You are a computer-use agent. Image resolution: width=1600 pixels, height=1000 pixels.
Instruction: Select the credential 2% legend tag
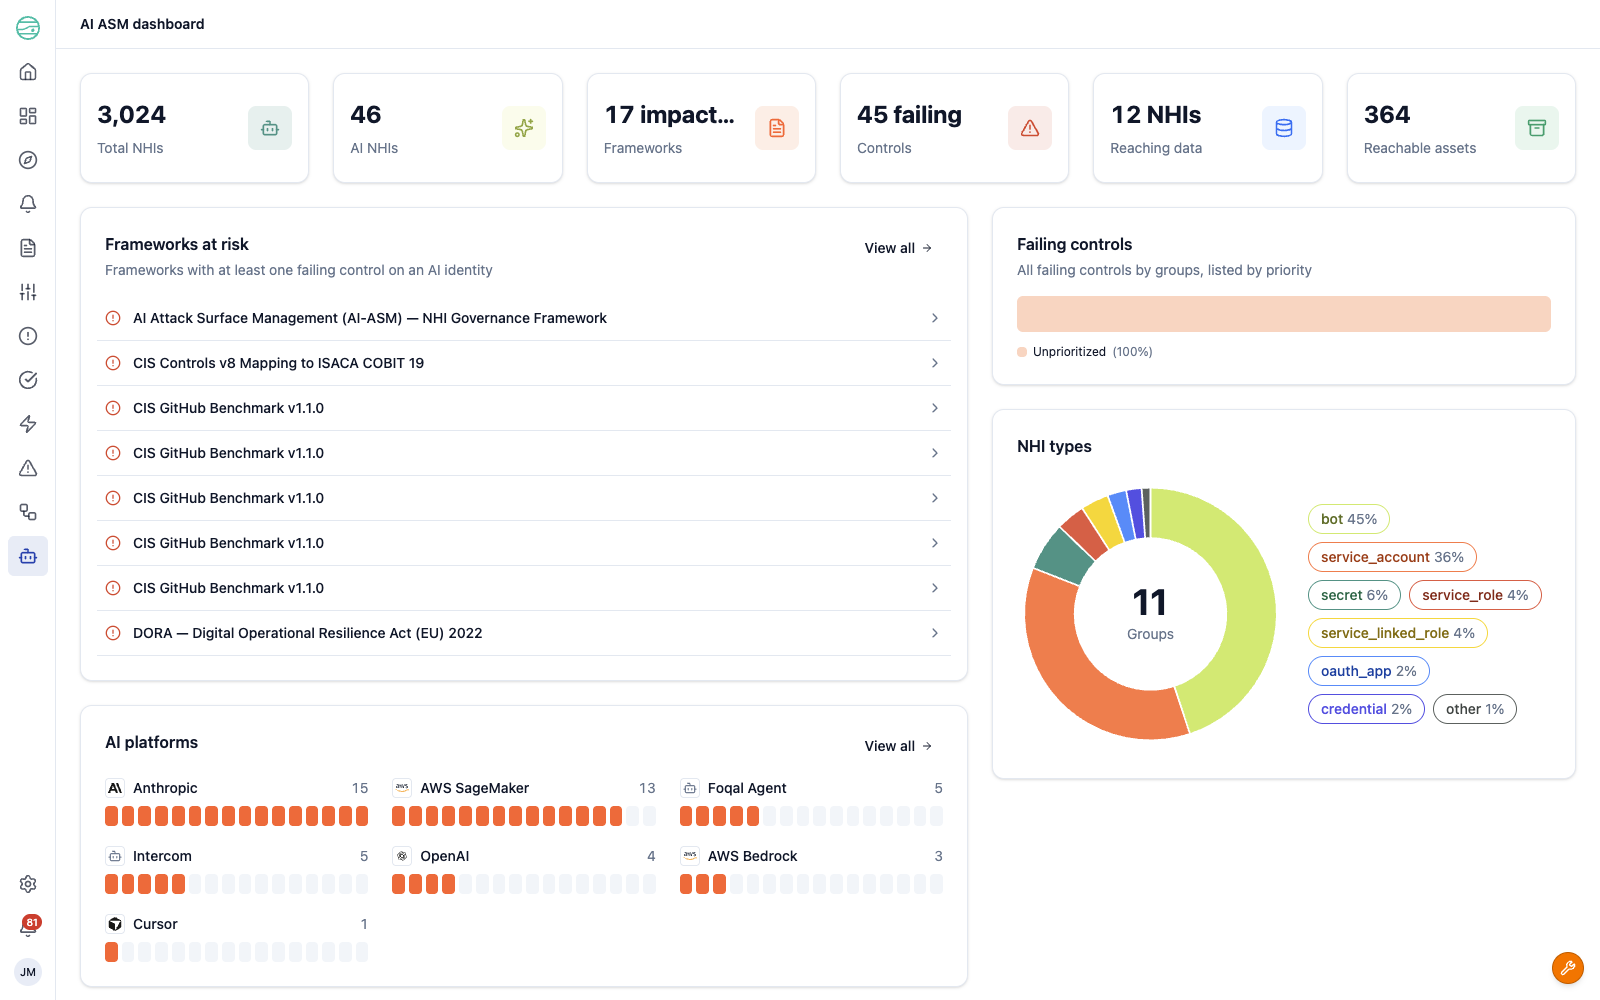(x=1366, y=709)
